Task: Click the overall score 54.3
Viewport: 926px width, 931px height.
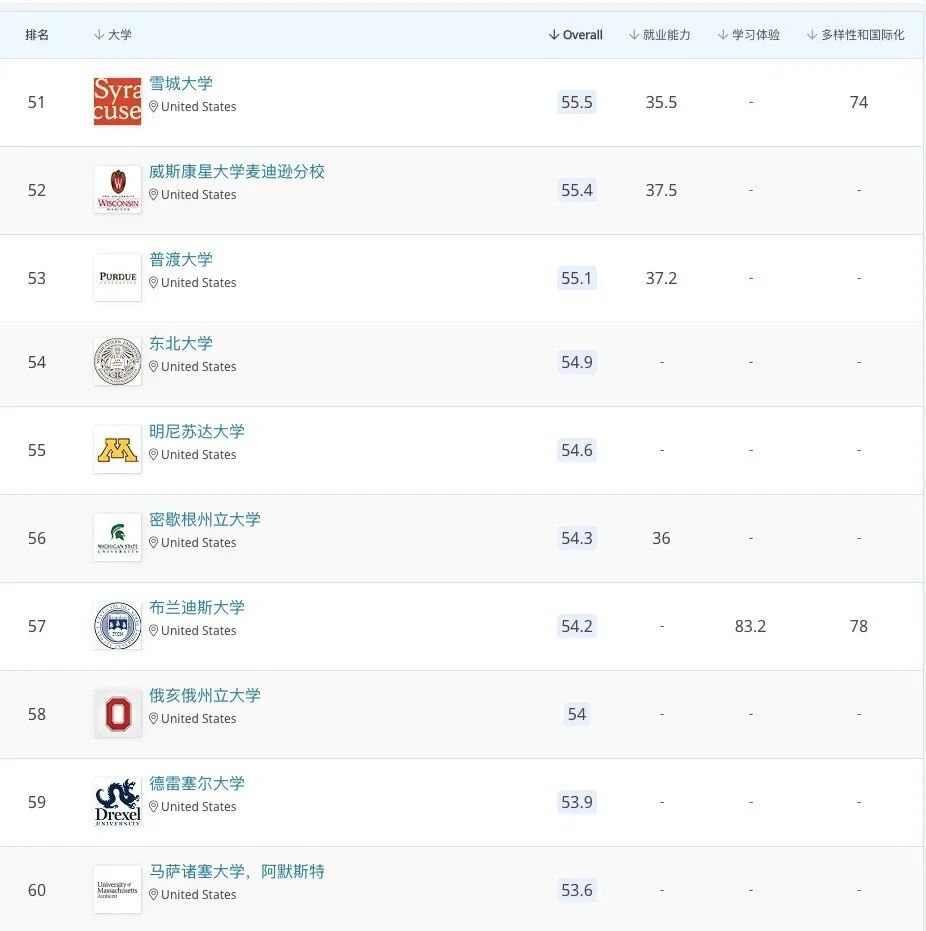Action: click(x=576, y=538)
